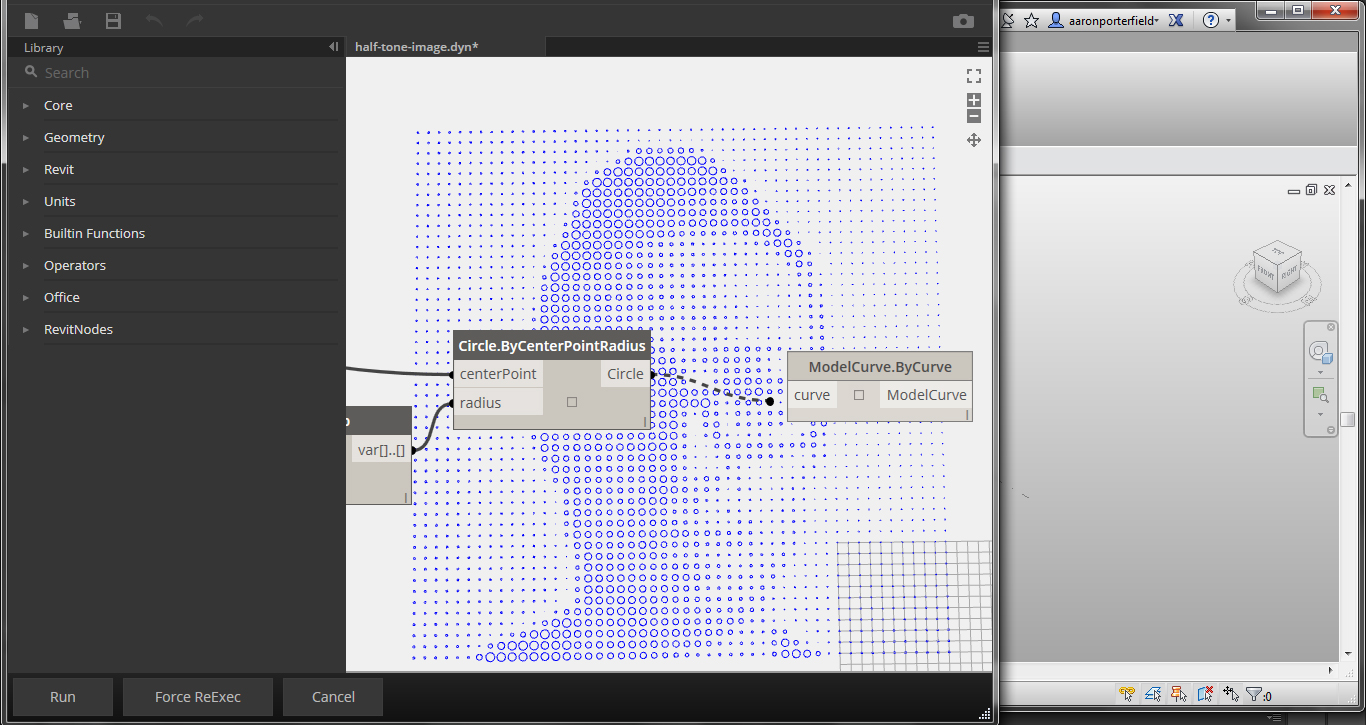1366x725 pixels.
Task: Click the New file icon in Dynamo toolbar
Action: [x=32, y=21]
